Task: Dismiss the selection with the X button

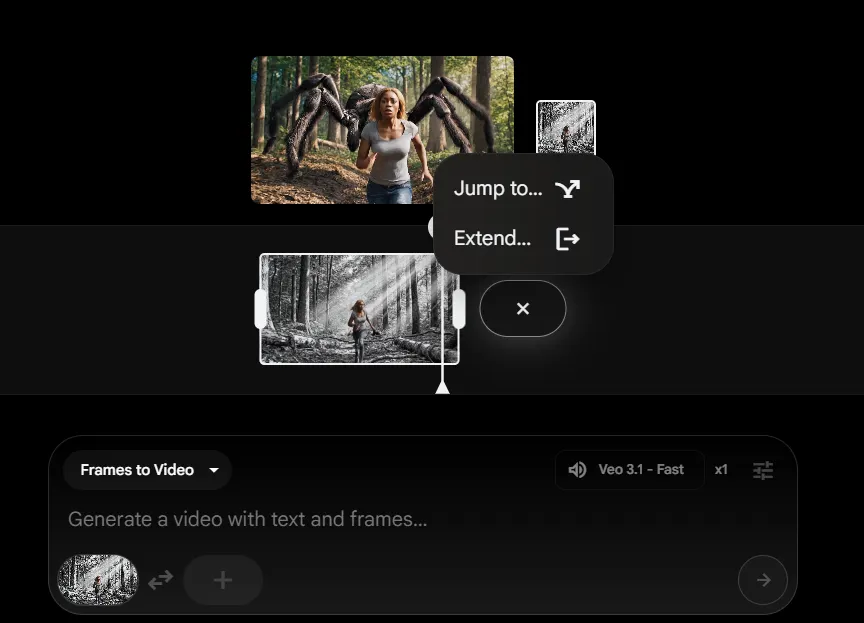Action: click(x=522, y=308)
